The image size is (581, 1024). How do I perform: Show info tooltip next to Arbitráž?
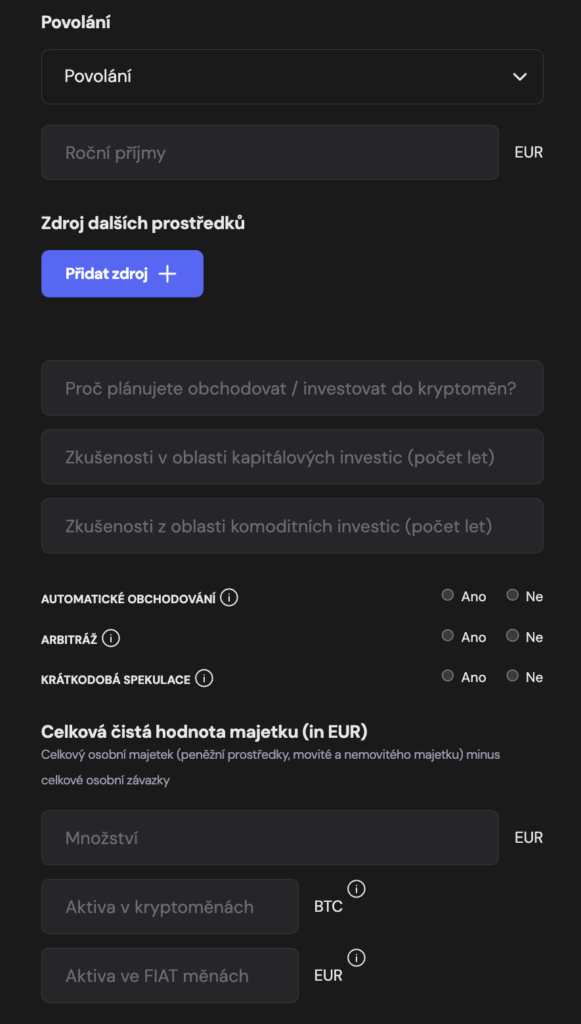coord(111,638)
